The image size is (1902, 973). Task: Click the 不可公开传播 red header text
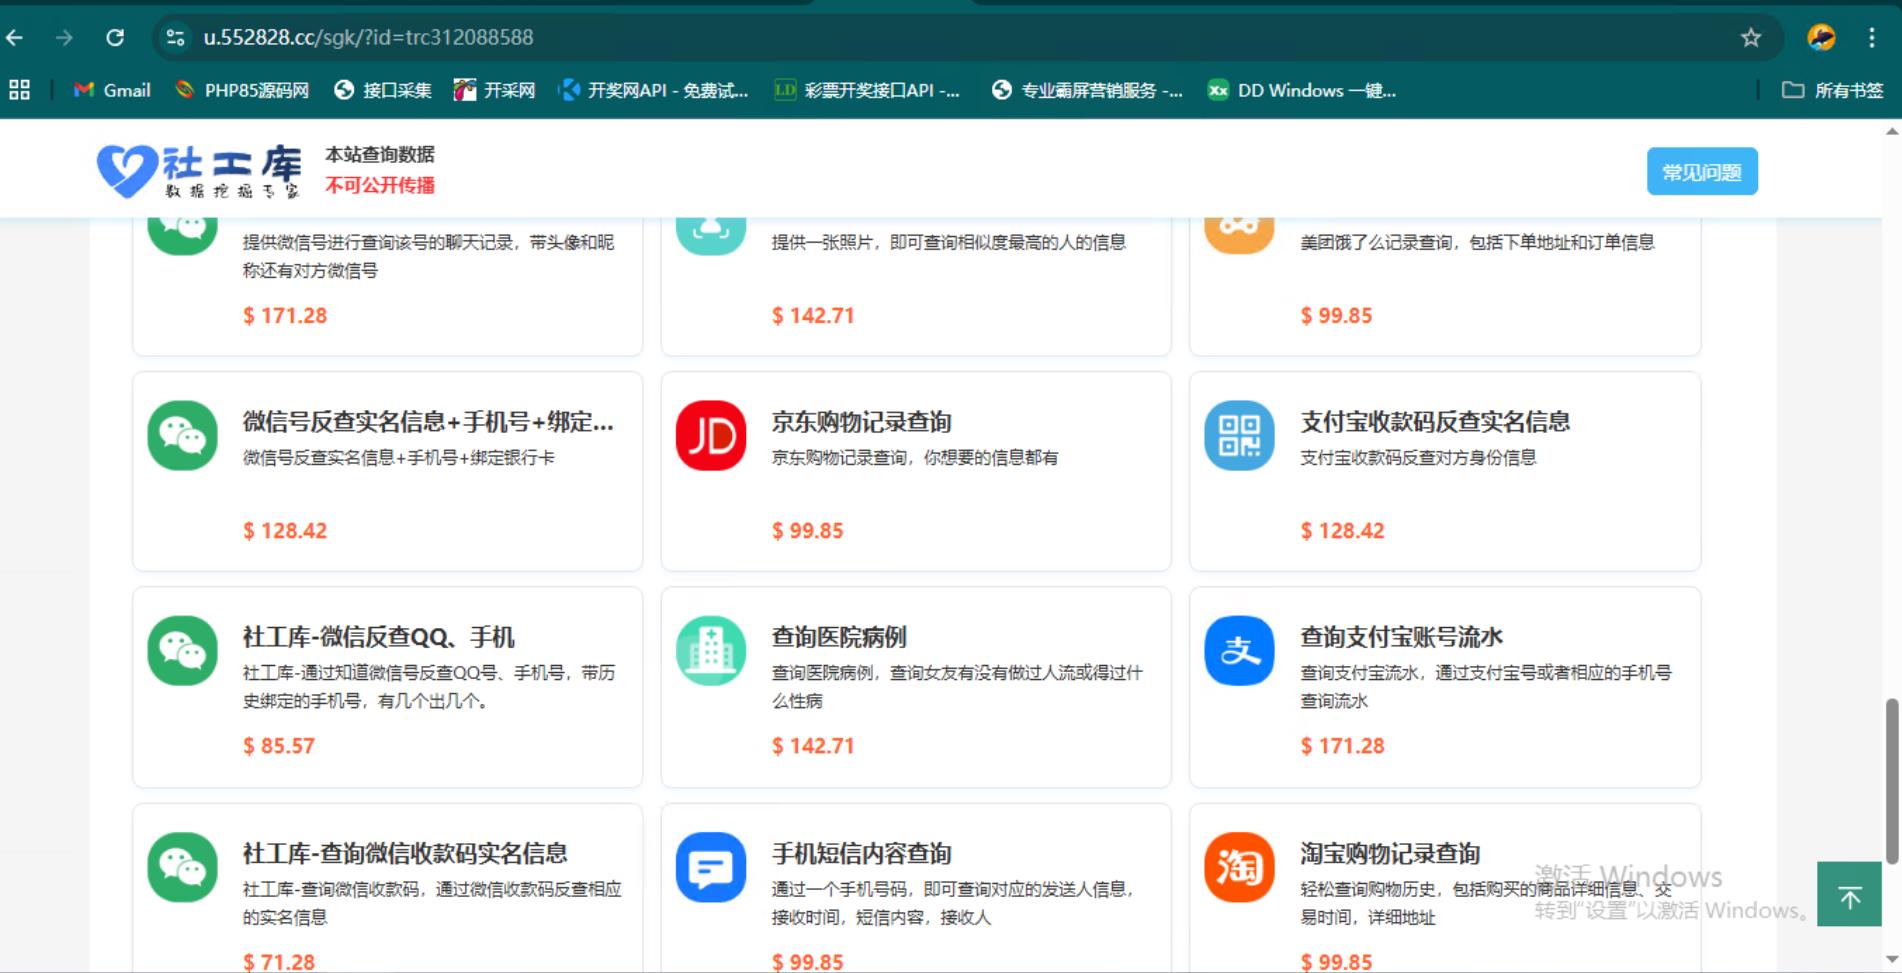click(380, 186)
